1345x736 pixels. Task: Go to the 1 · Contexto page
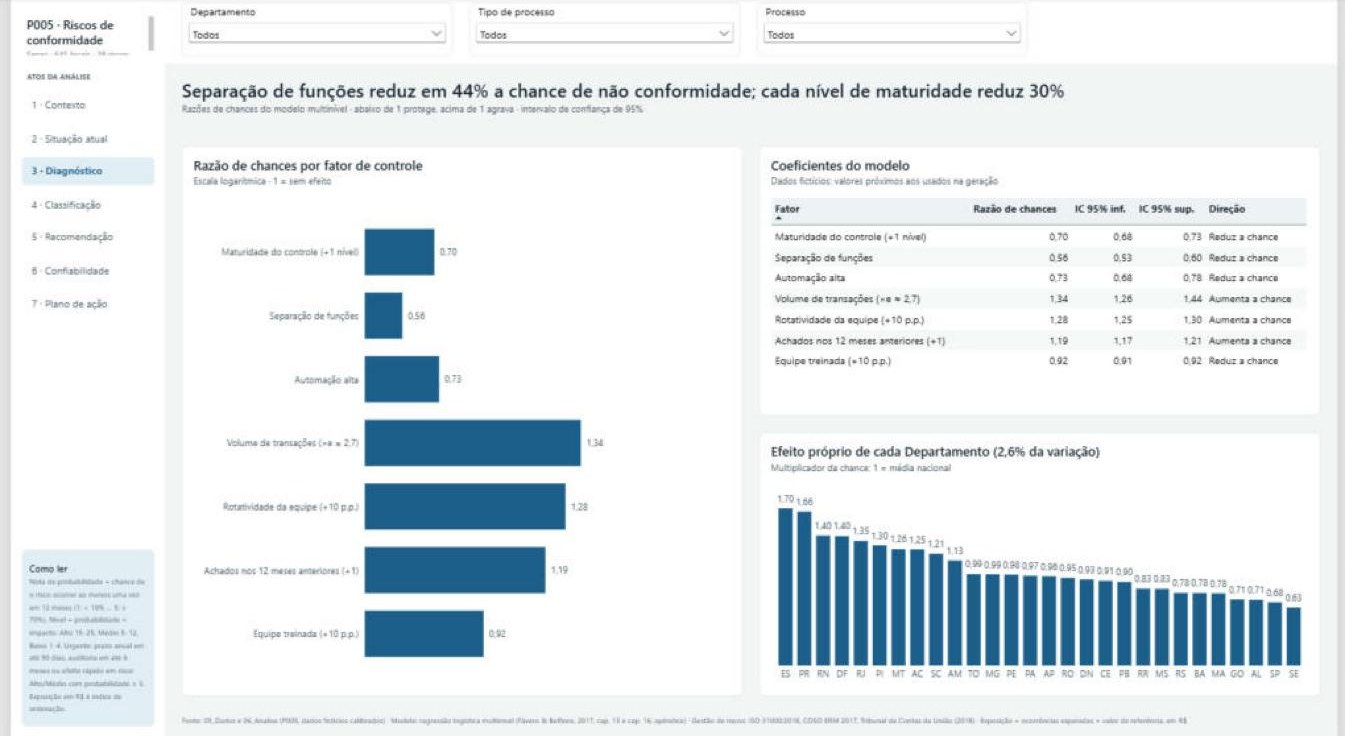pos(88,105)
